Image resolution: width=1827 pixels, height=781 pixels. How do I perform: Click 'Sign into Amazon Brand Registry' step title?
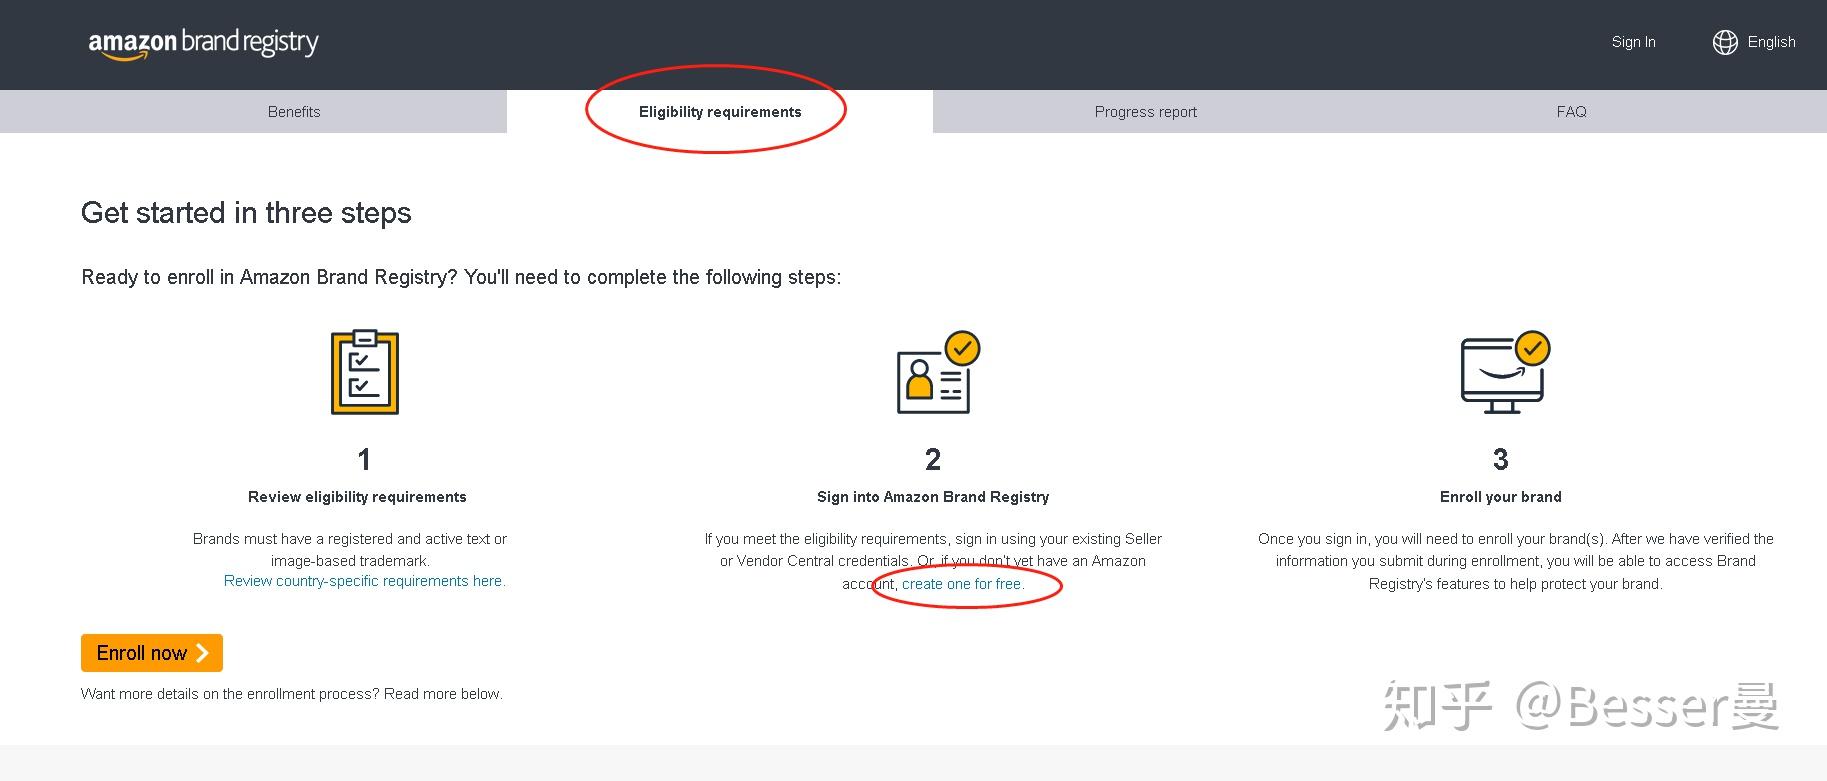click(x=933, y=497)
